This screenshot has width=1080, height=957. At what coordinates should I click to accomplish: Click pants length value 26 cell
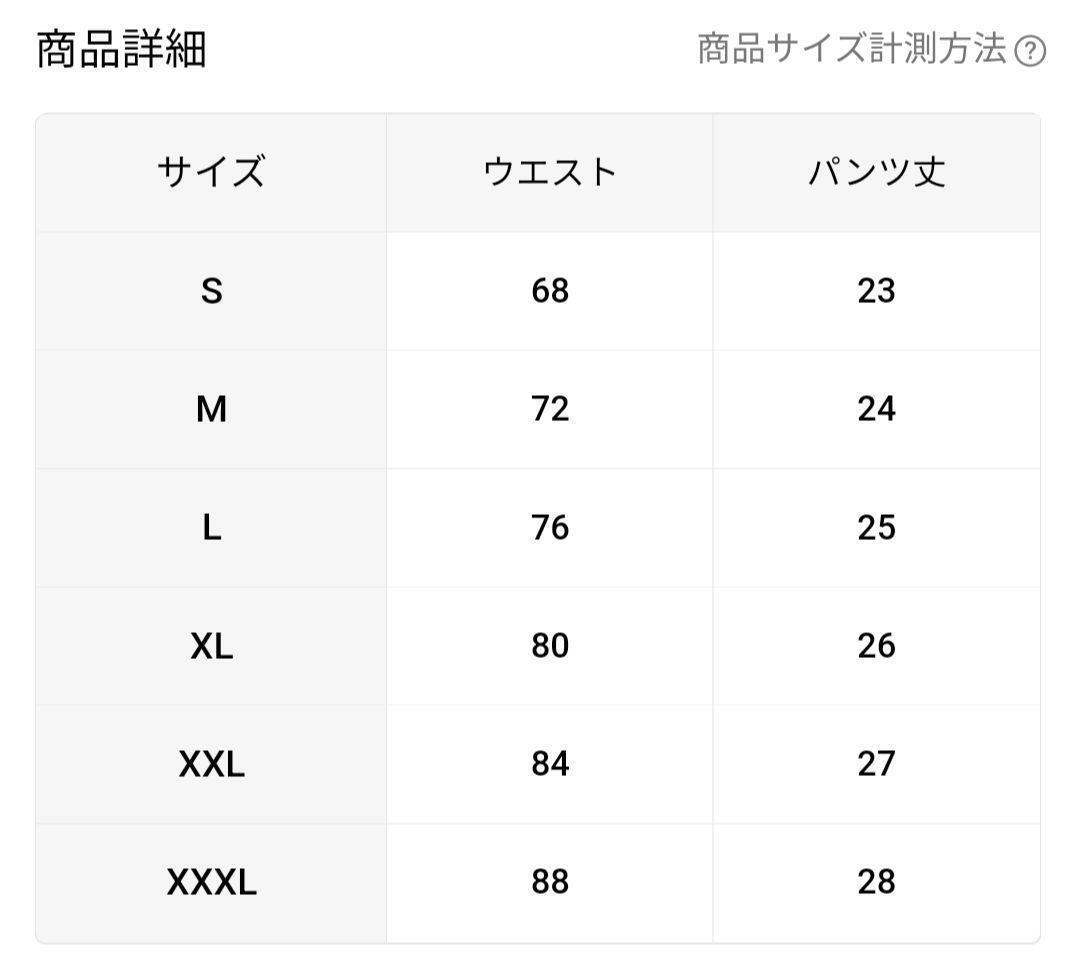876,646
